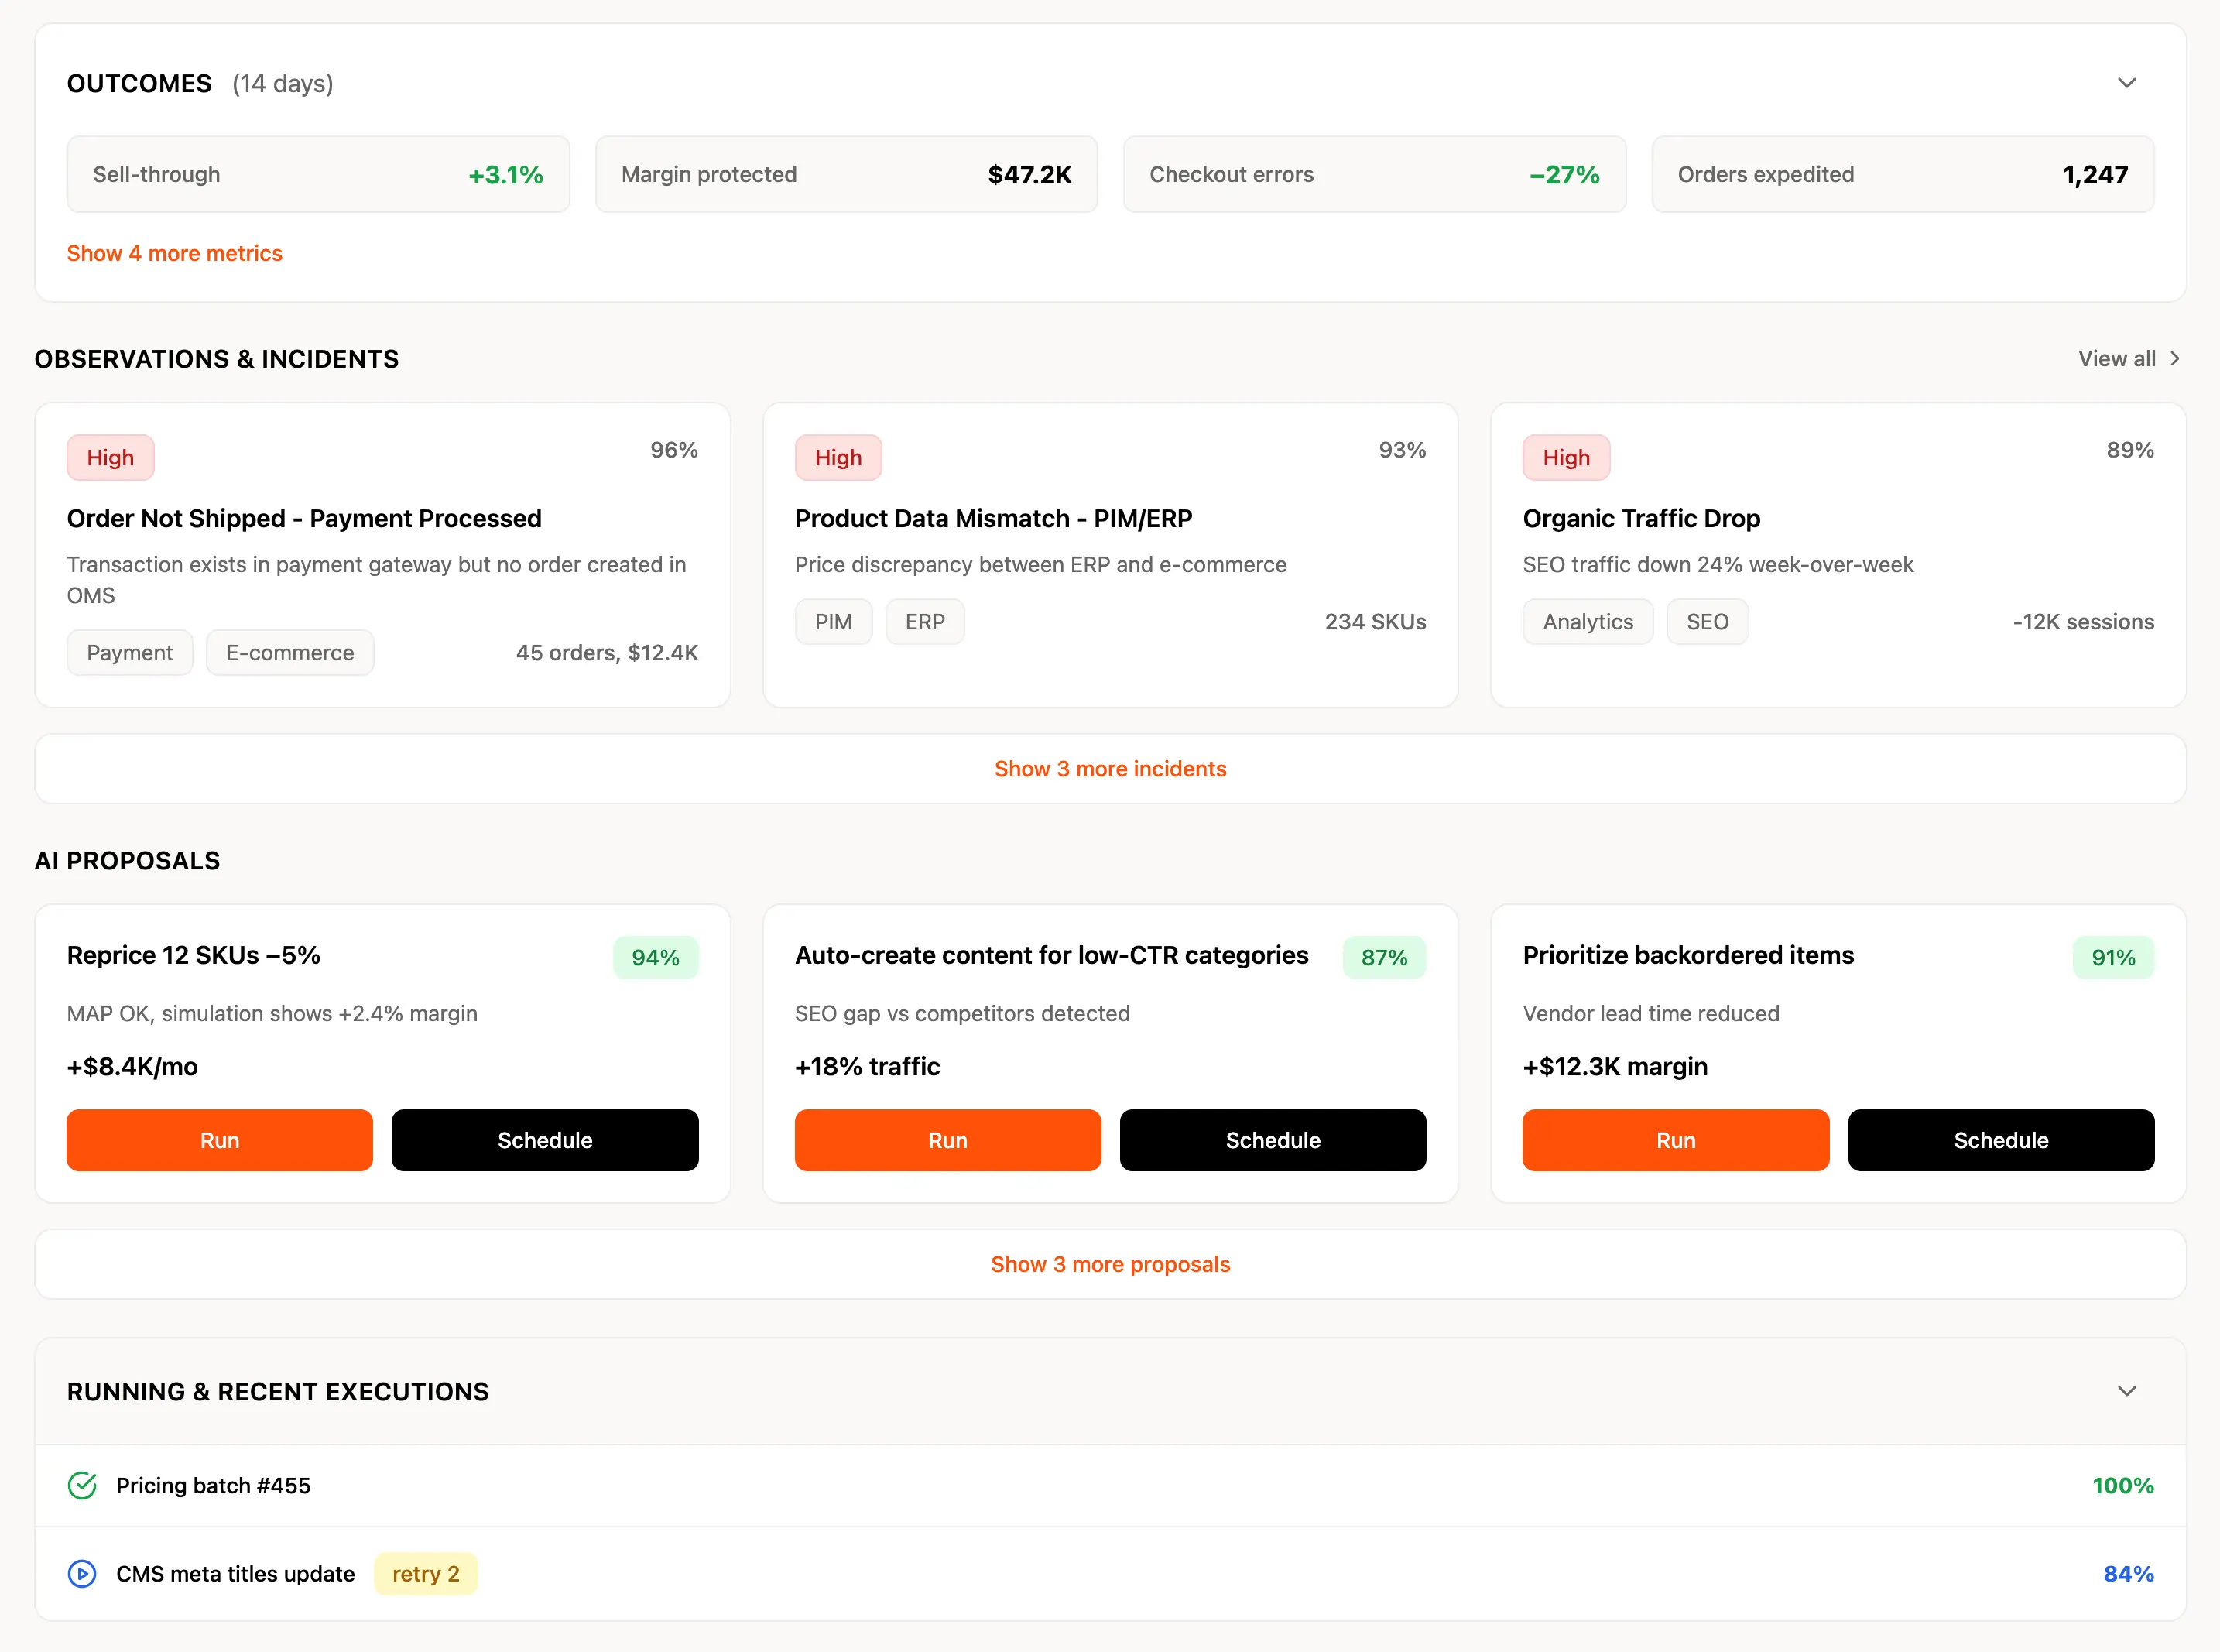Viewport: 2220px width, 1652px height.
Task: Open the Checkout errors metric tile
Action: [1373, 174]
